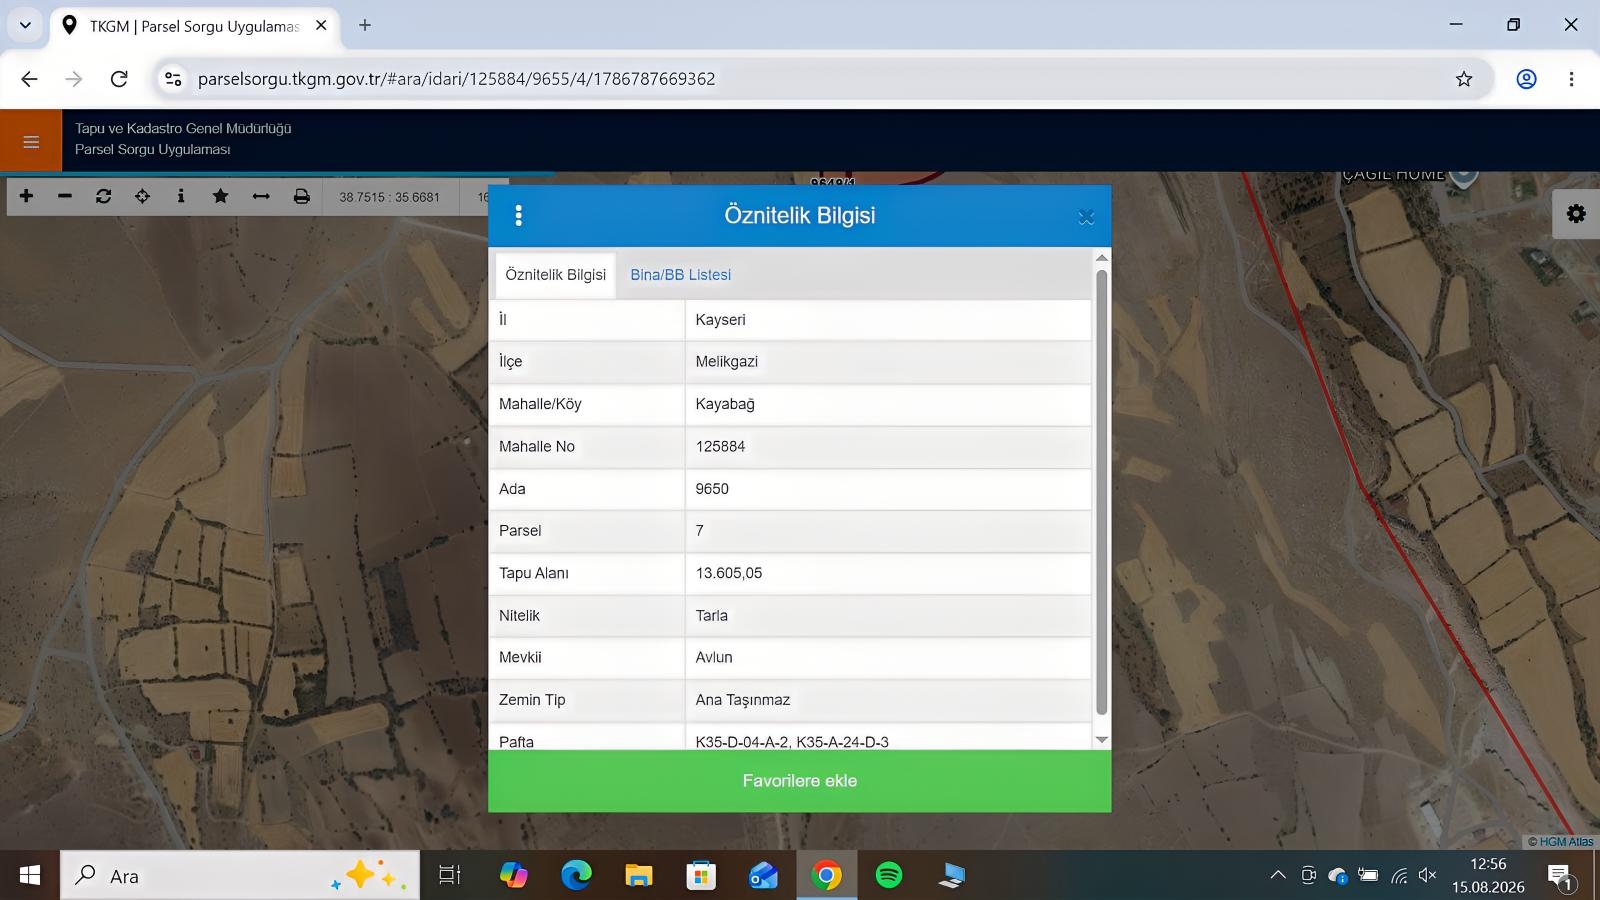The height and width of the screenshot is (900, 1600).
Task: Zoom out with the minus tool
Action: 65,196
